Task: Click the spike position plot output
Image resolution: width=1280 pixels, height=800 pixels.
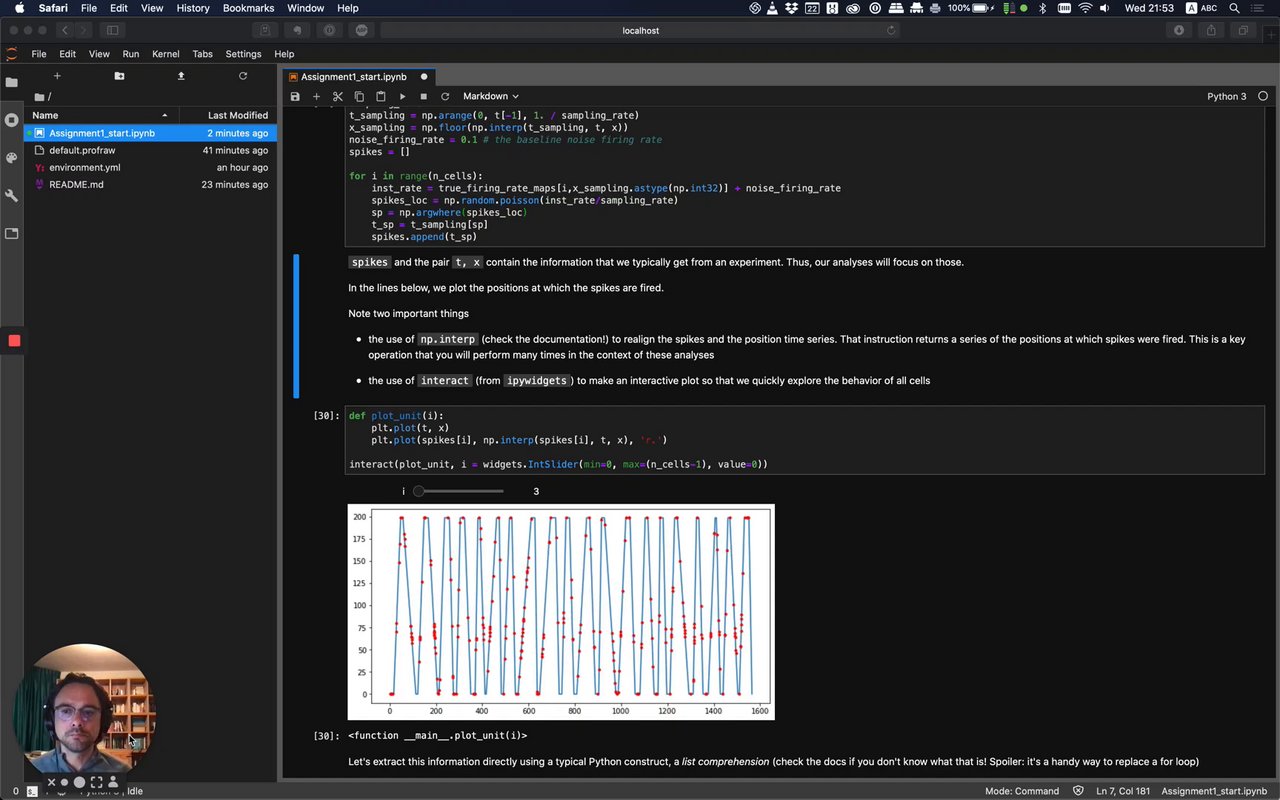Action: click(x=561, y=612)
